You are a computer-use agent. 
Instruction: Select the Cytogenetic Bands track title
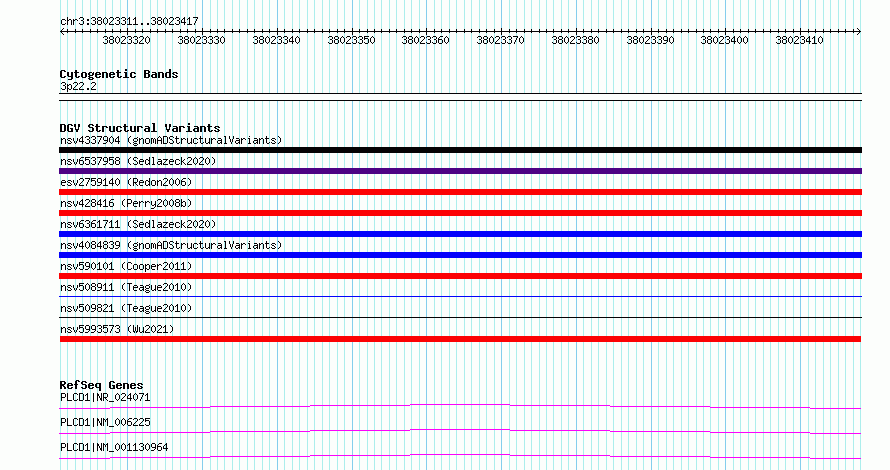(119, 74)
